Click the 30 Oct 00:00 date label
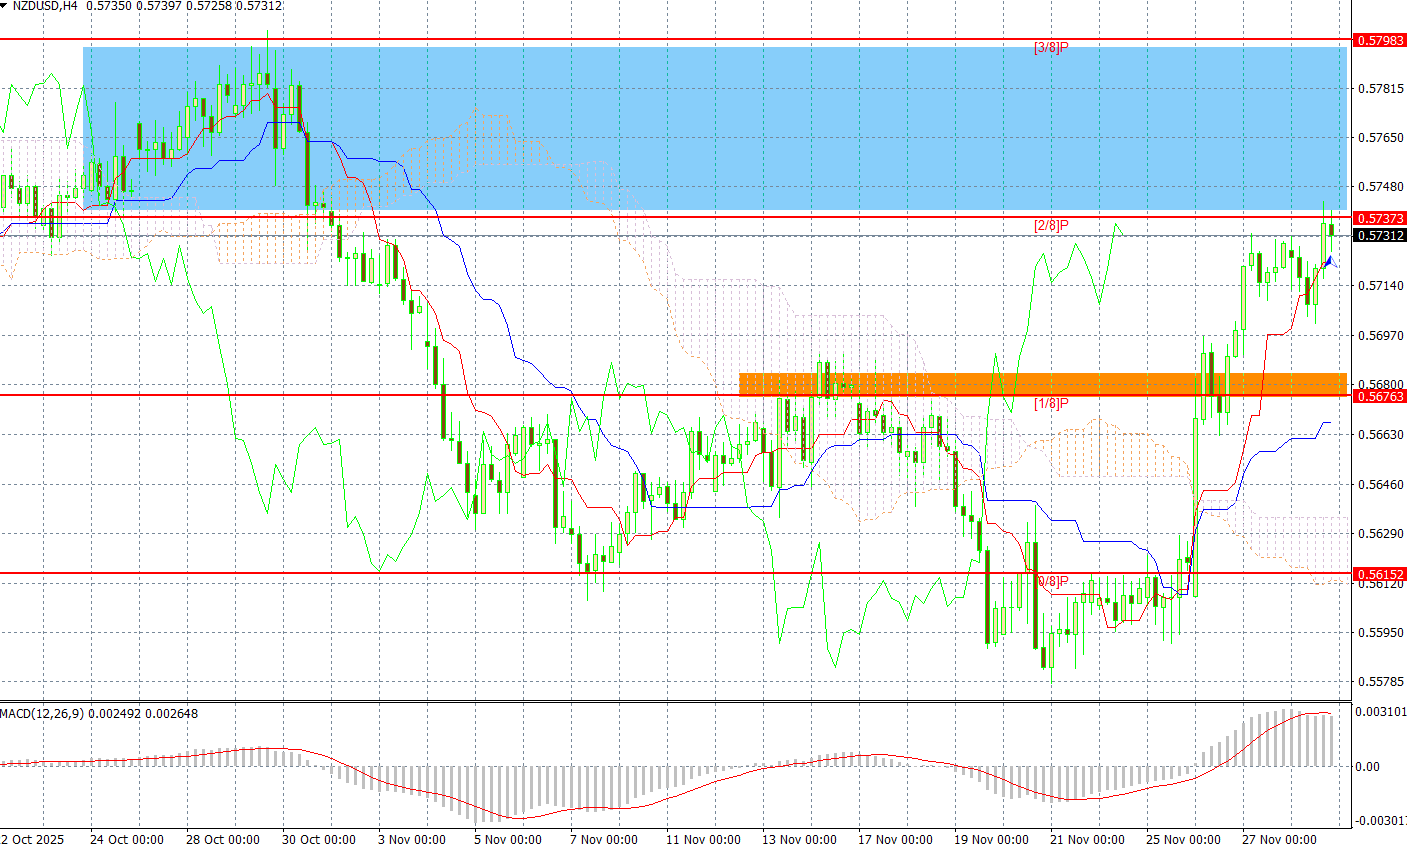 319,839
